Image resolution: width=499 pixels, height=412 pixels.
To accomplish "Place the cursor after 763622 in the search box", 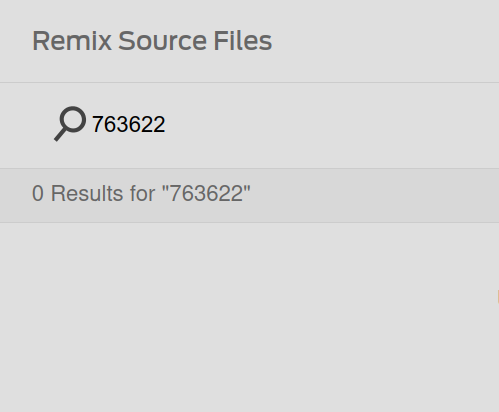I will (x=166, y=124).
